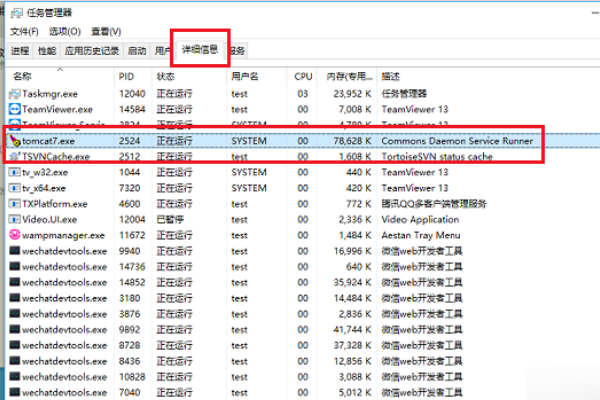Open the 文件(F) menu
The width and height of the screenshot is (600, 400).
coord(24,31)
